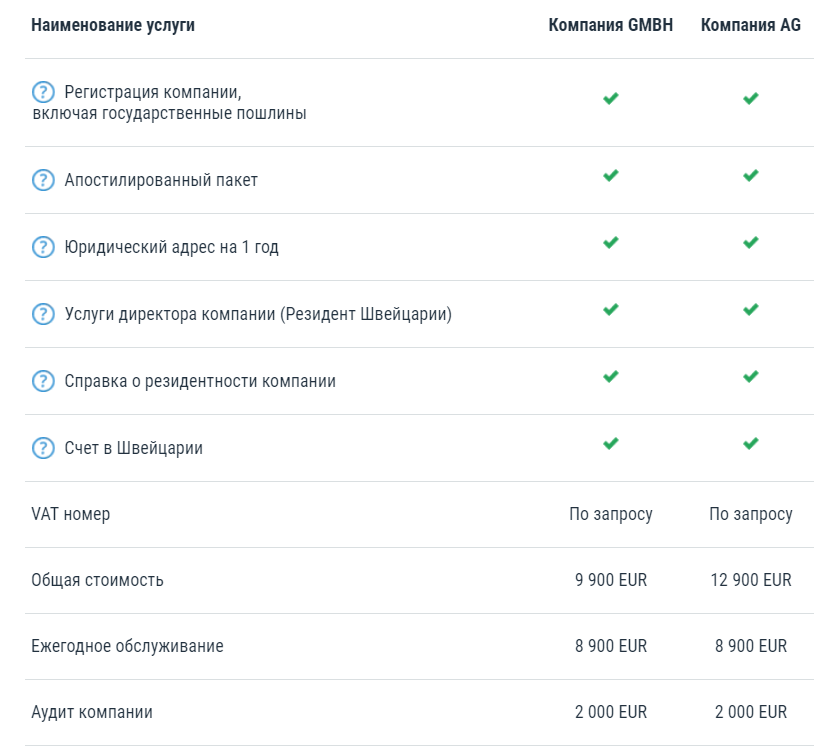This screenshot has width=836, height=752.
Task: Open the tooltip icon for Юридический адрес
Action: (x=43, y=247)
